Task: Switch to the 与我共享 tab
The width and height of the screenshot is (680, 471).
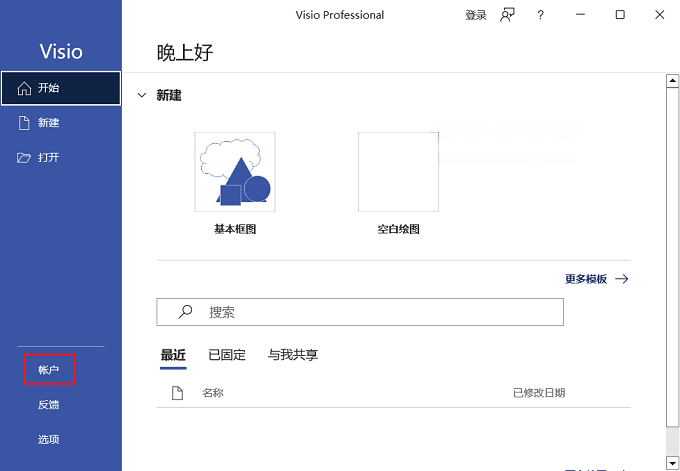Action: click(x=293, y=355)
